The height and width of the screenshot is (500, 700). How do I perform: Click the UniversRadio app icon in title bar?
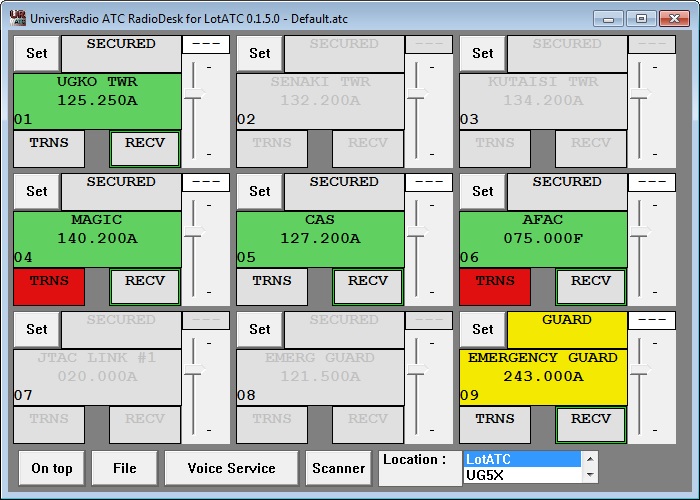[18, 18]
